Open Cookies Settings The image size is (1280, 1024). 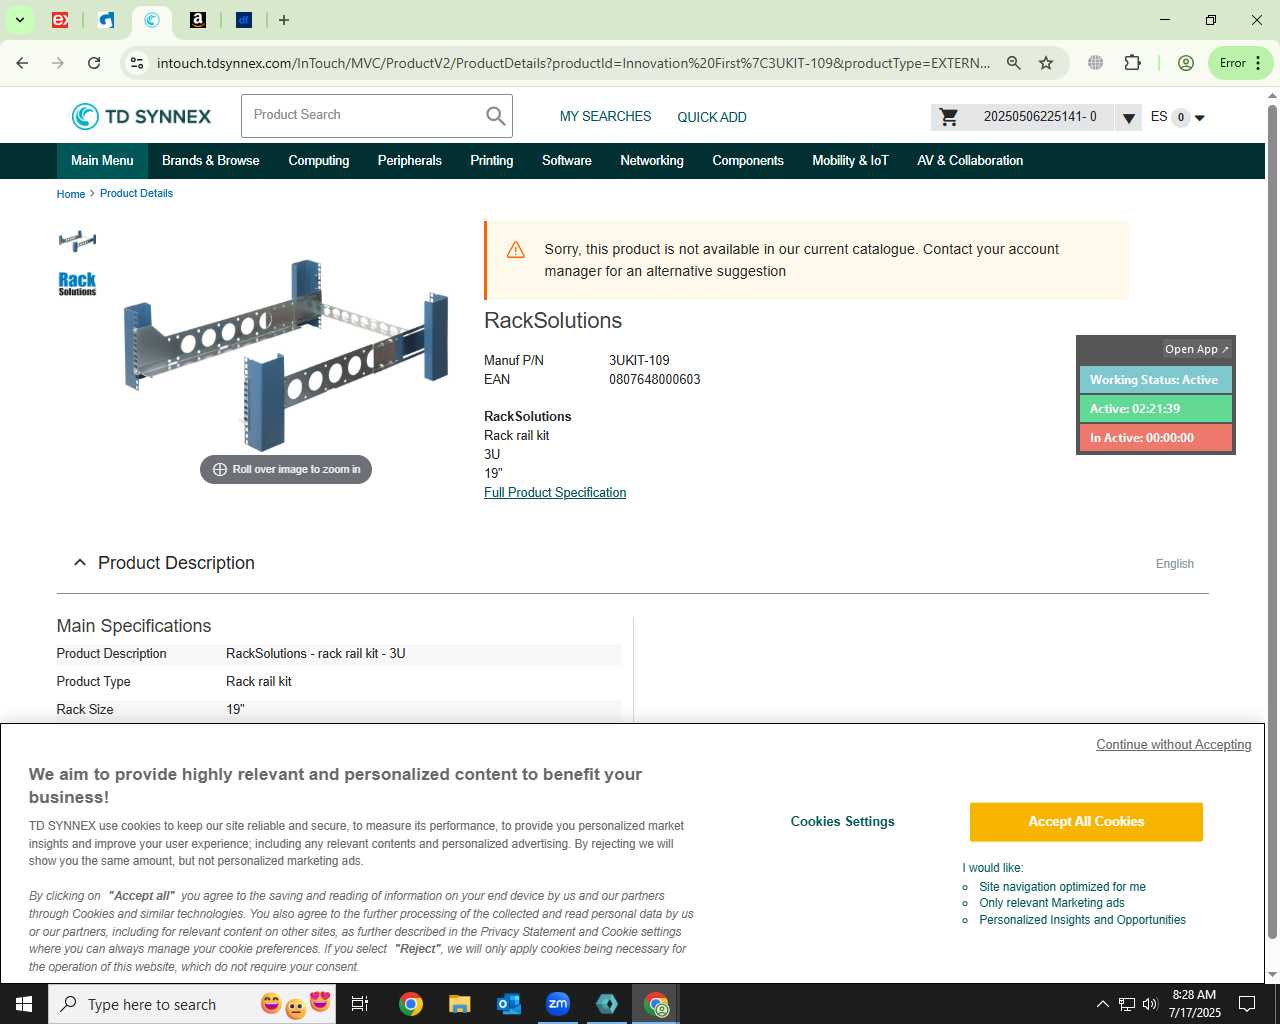coord(843,822)
